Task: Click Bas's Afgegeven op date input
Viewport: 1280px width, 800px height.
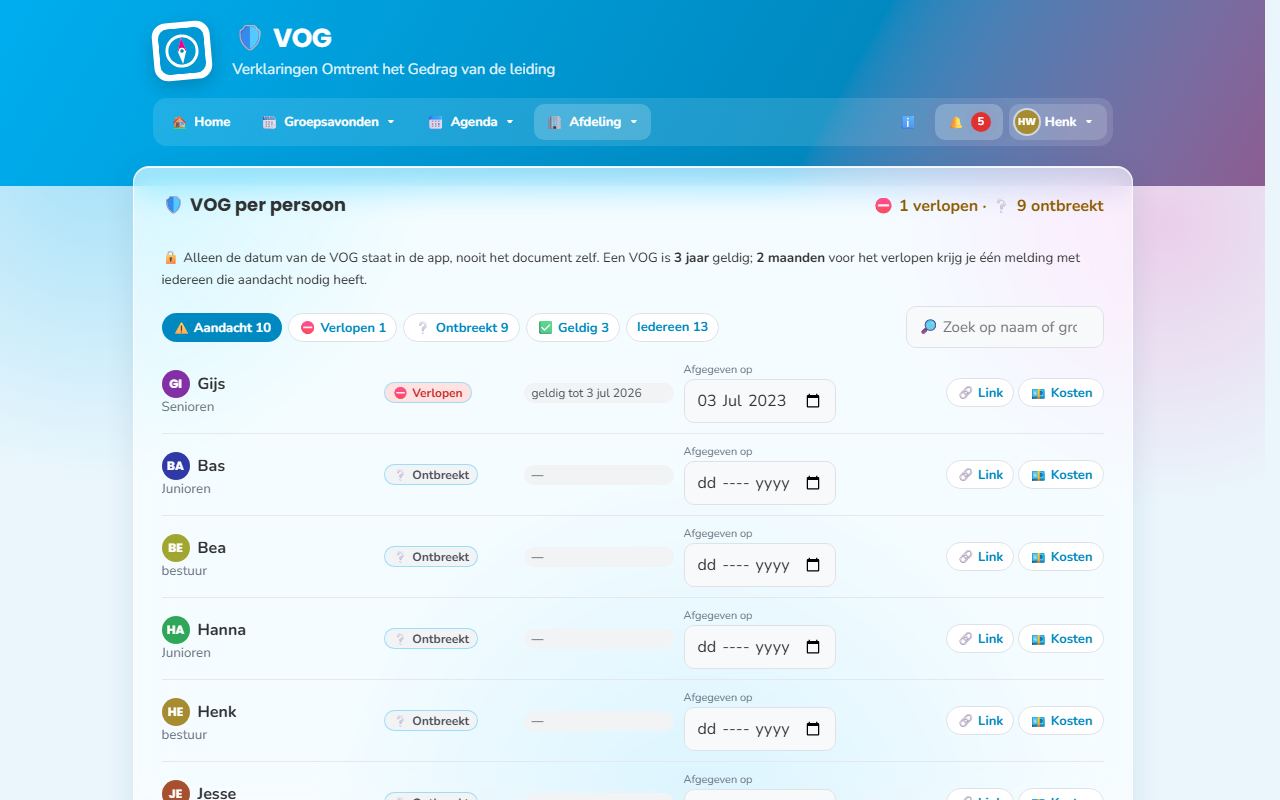Action: point(760,483)
